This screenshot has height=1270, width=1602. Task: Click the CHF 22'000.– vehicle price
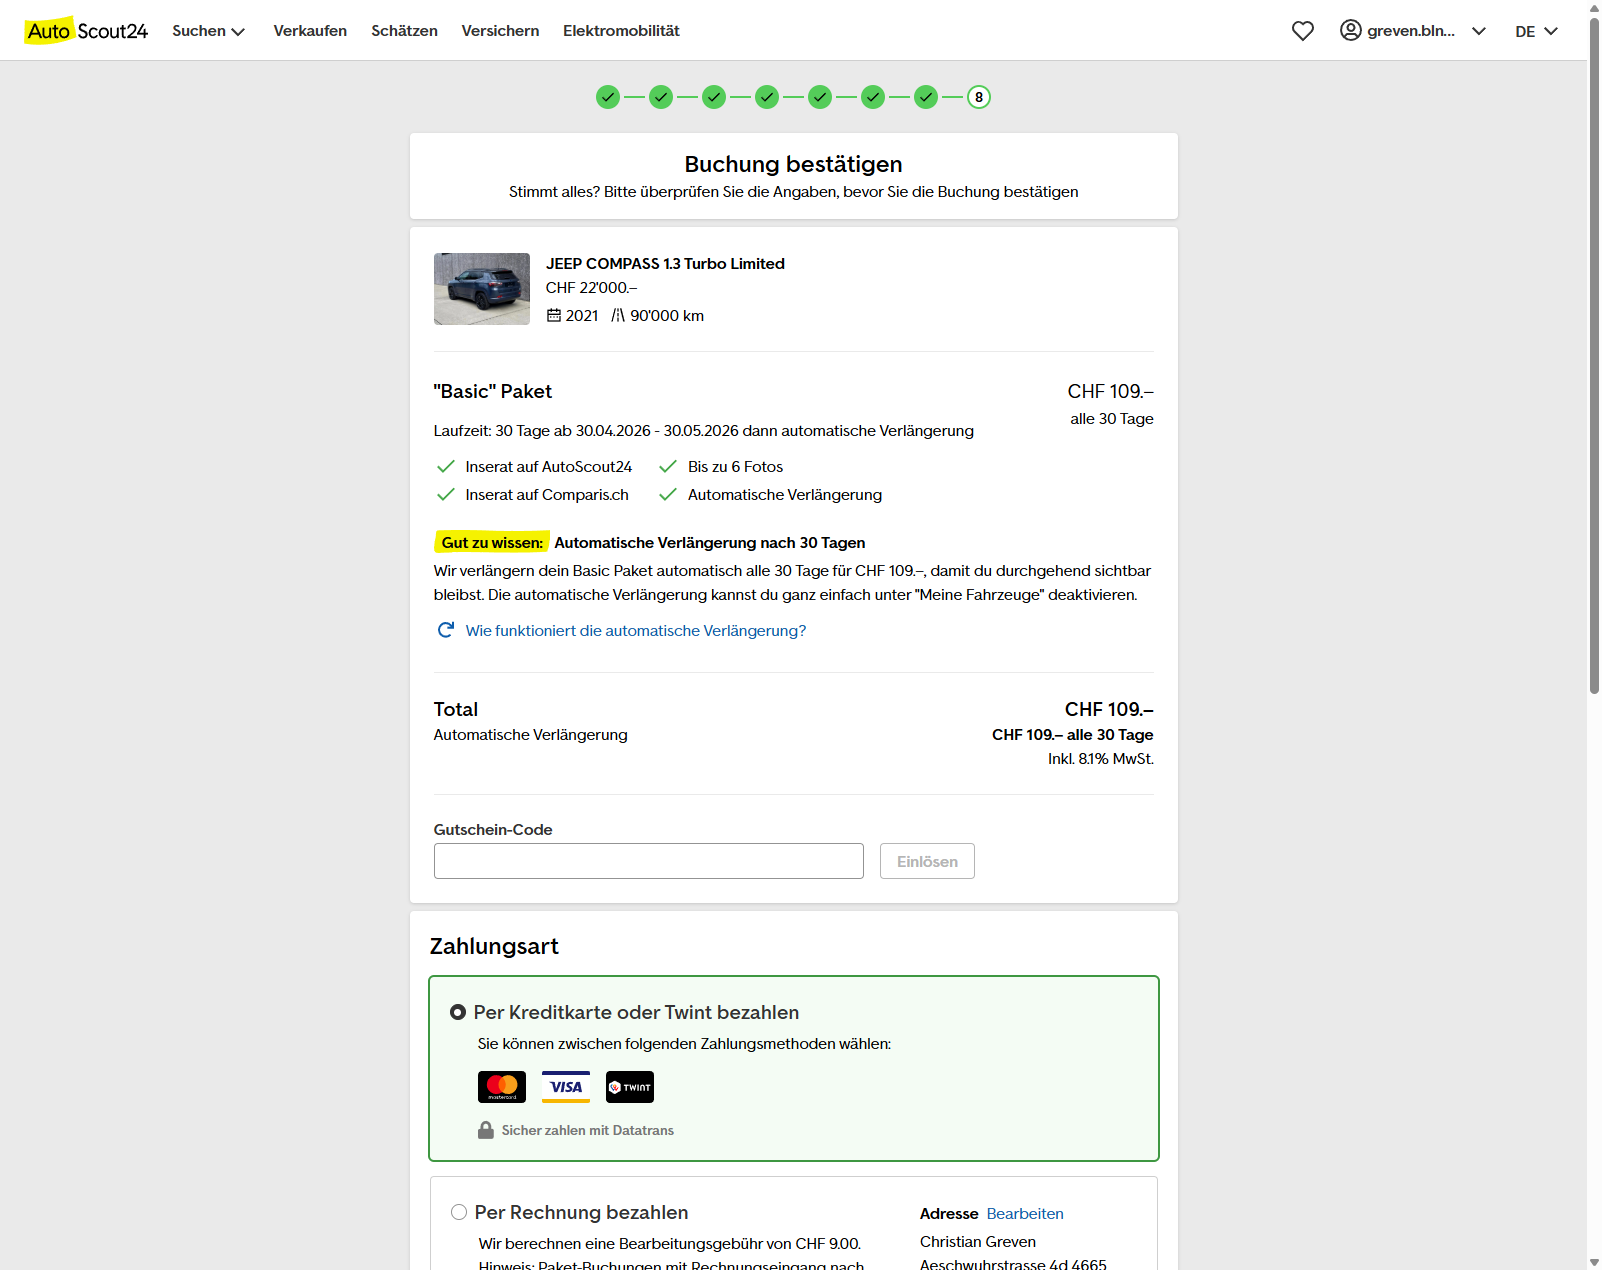[x=591, y=287]
